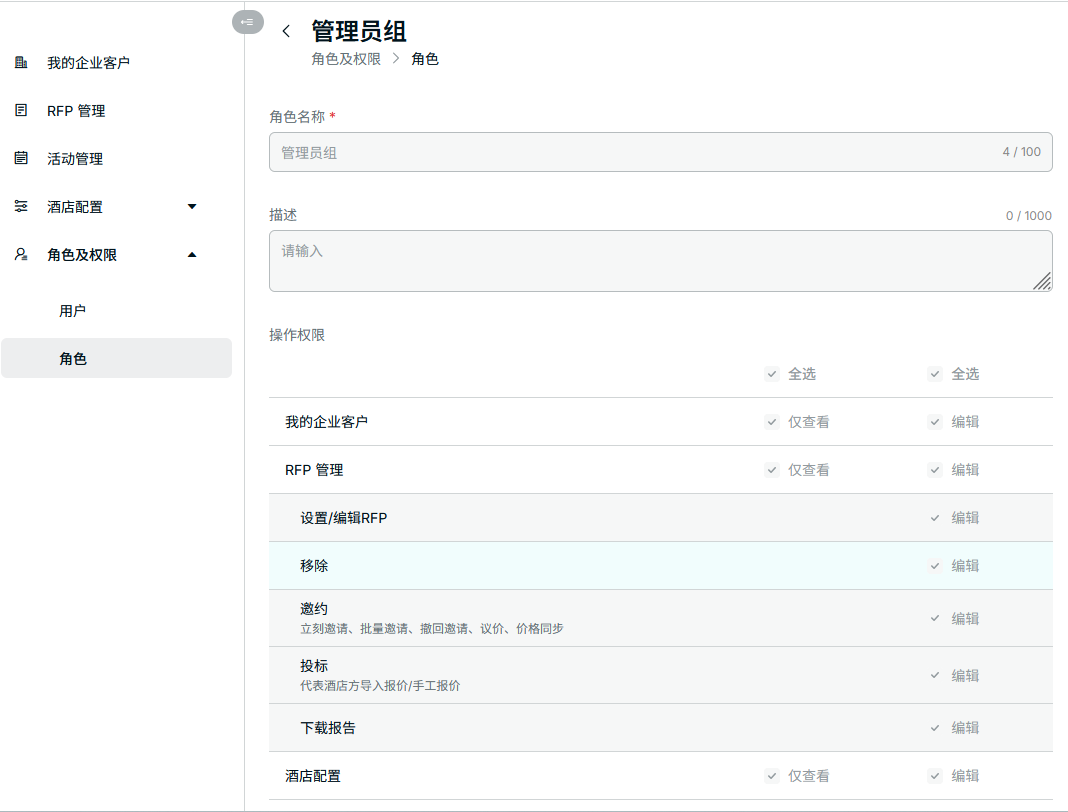Click the back arrow beside 管理员组 title
This screenshot has height=812, width=1068.
pos(286,31)
